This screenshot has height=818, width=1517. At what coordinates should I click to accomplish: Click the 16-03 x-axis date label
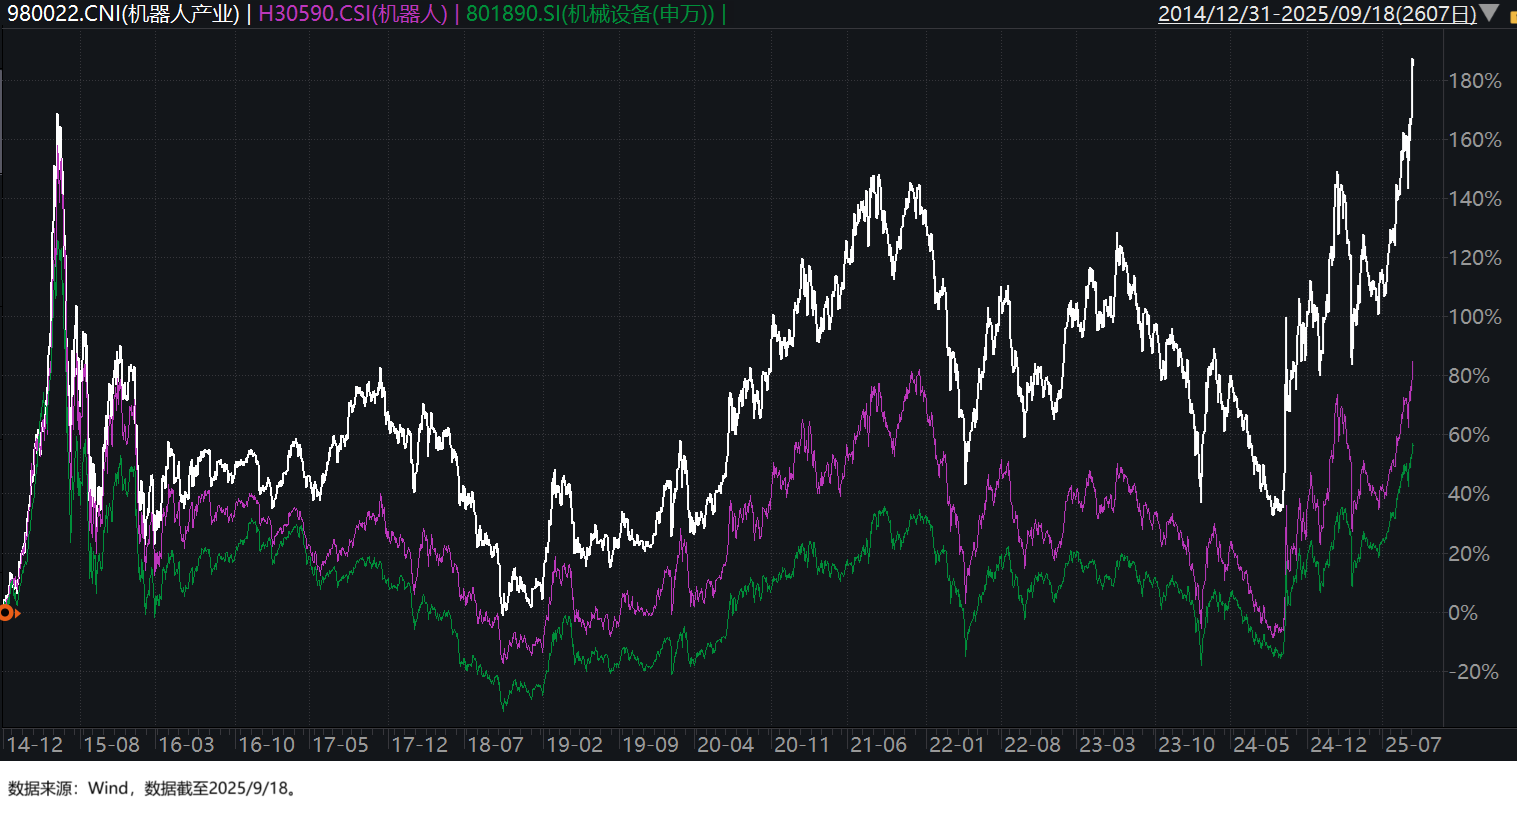186,745
